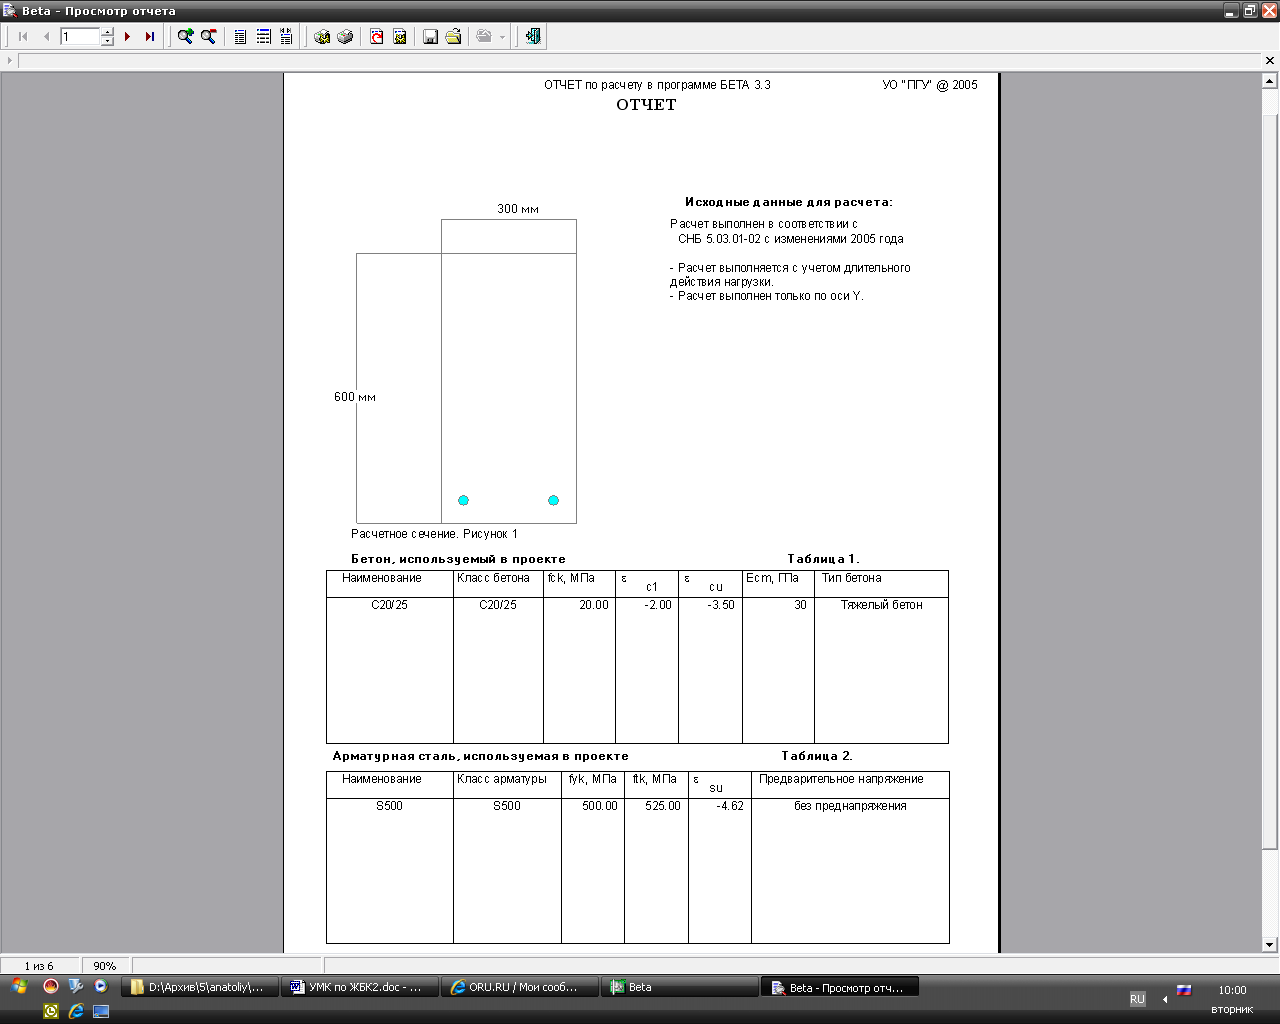
Task: Click header text "УО "ПГУ" @ 2005"
Action: click(930, 85)
